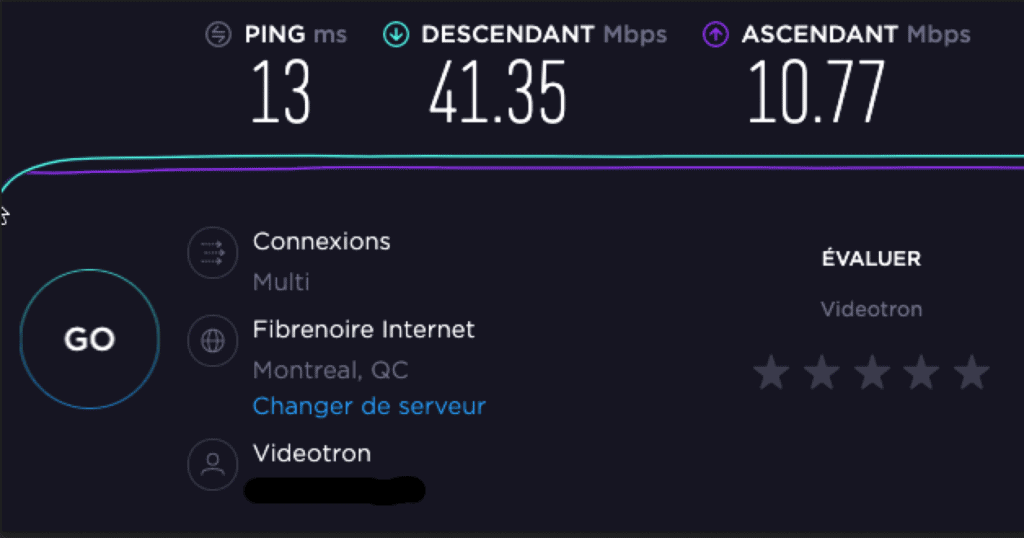Rate Videotron one star
Image resolution: width=1024 pixels, height=538 pixels.
point(771,372)
